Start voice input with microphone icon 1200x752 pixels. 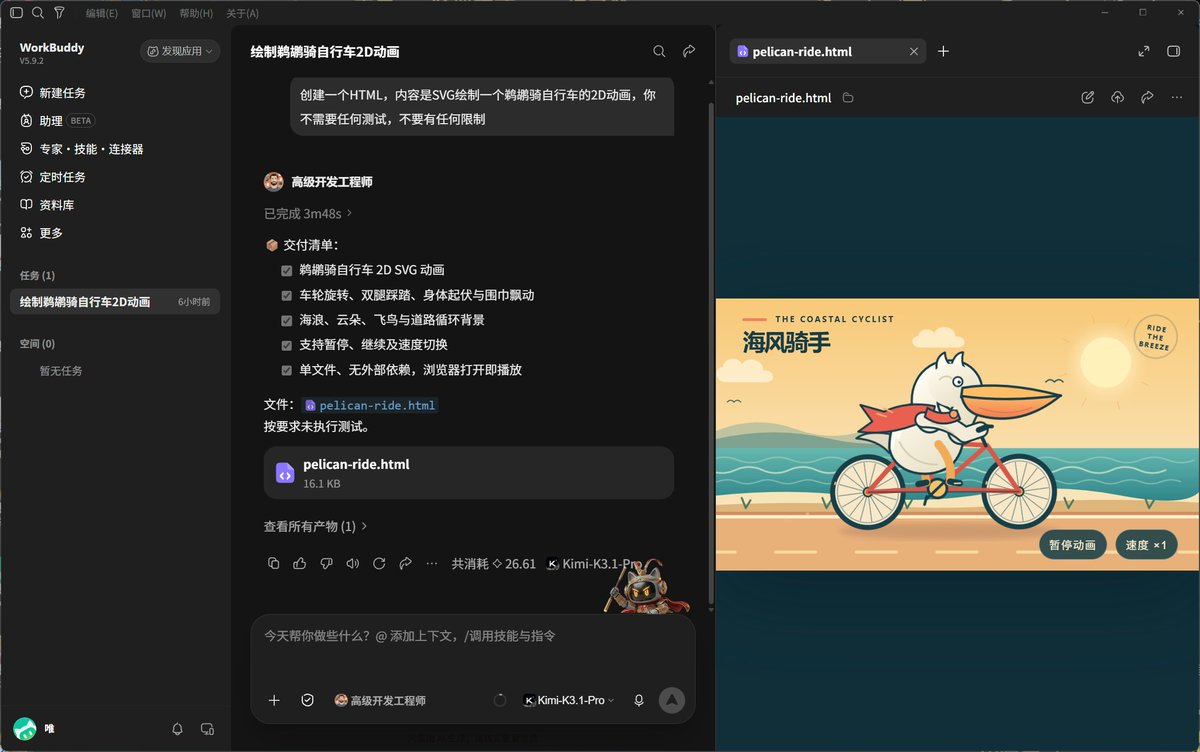(639, 700)
